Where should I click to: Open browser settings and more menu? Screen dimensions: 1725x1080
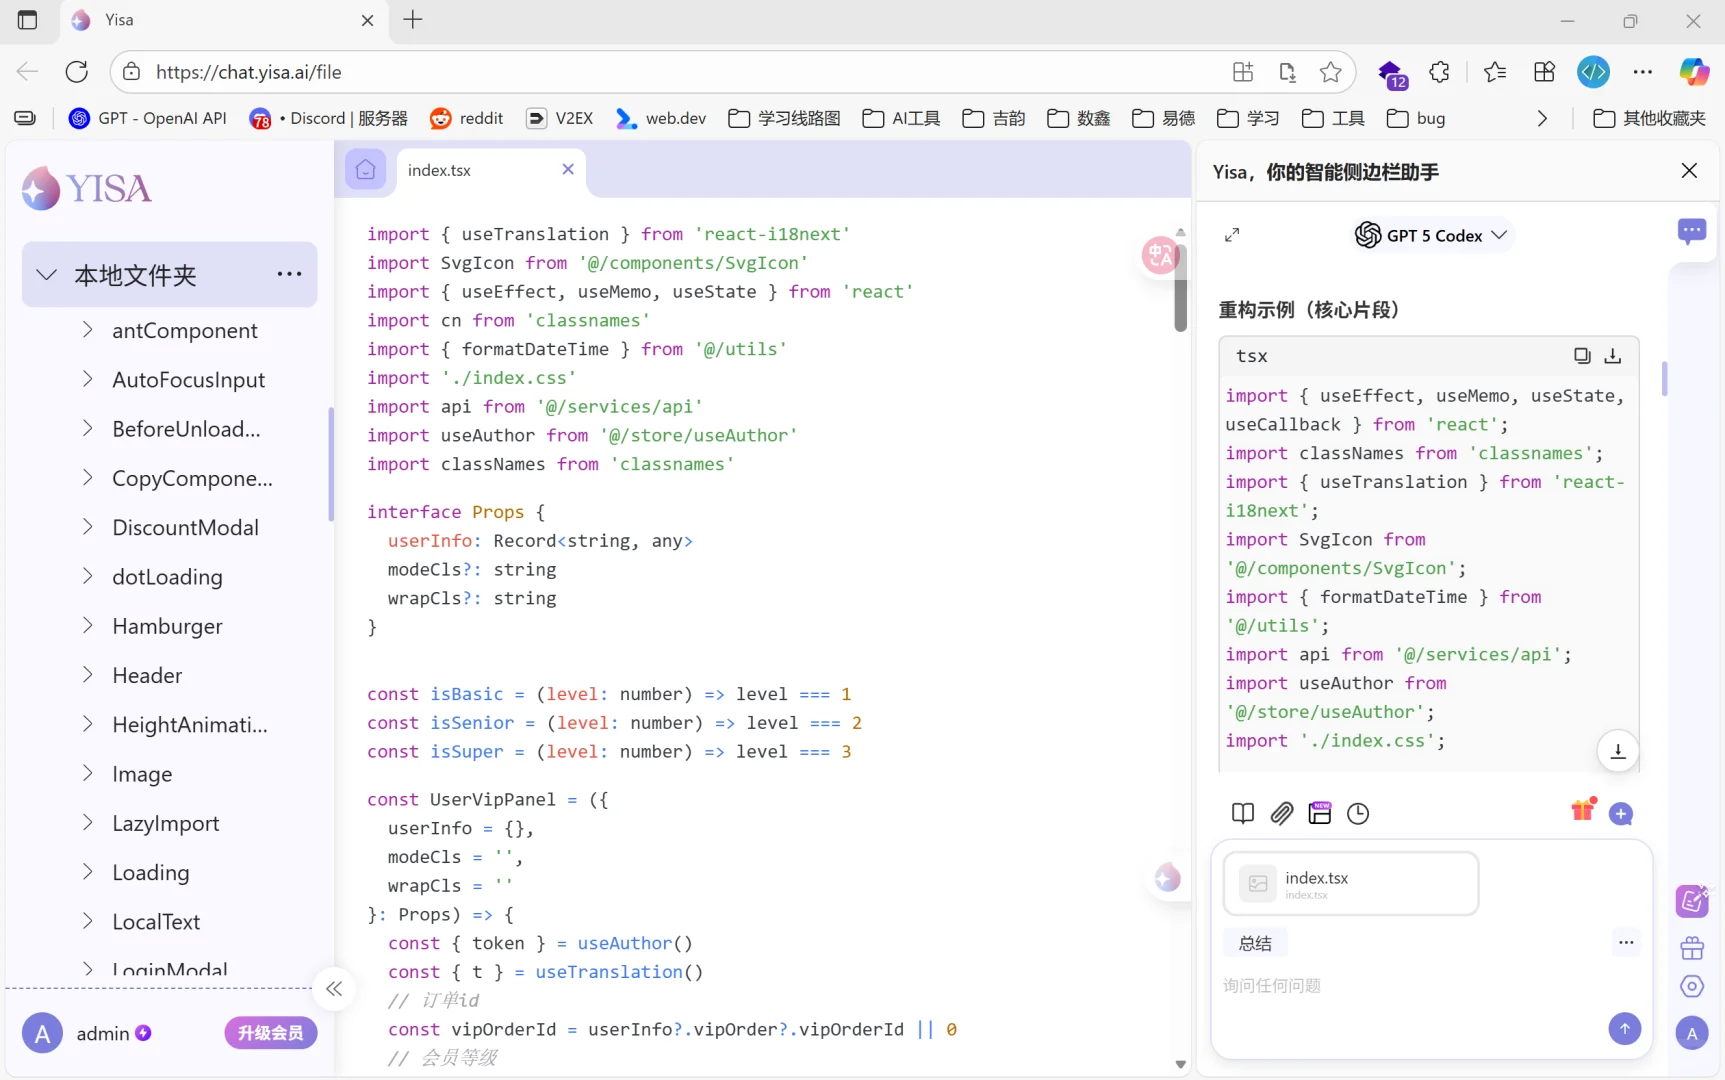(x=1643, y=72)
